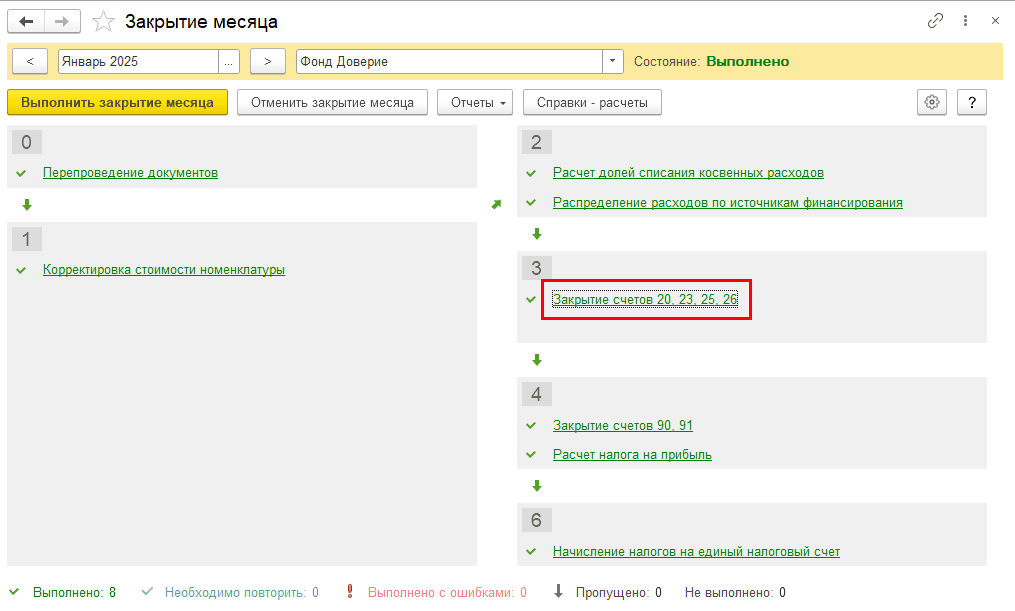The height and width of the screenshot is (611, 1015).
Task: Click the forward navigation arrow
Action: (62, 21)
